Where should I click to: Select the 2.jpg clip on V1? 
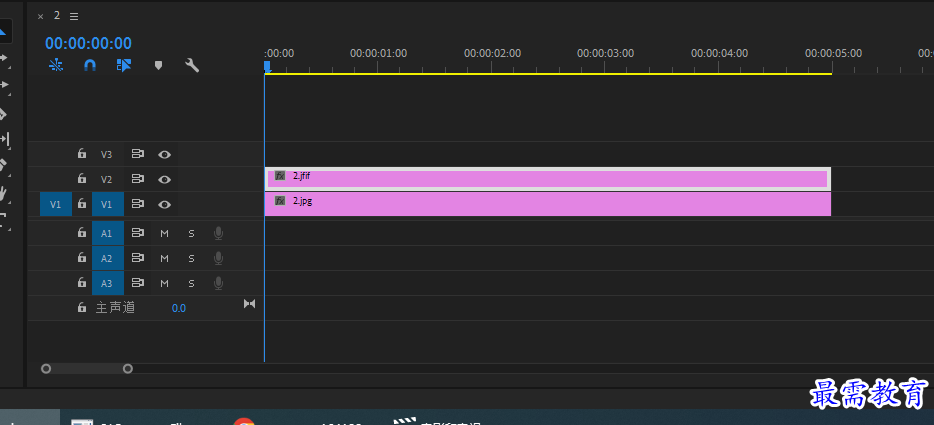coord(547,204)
